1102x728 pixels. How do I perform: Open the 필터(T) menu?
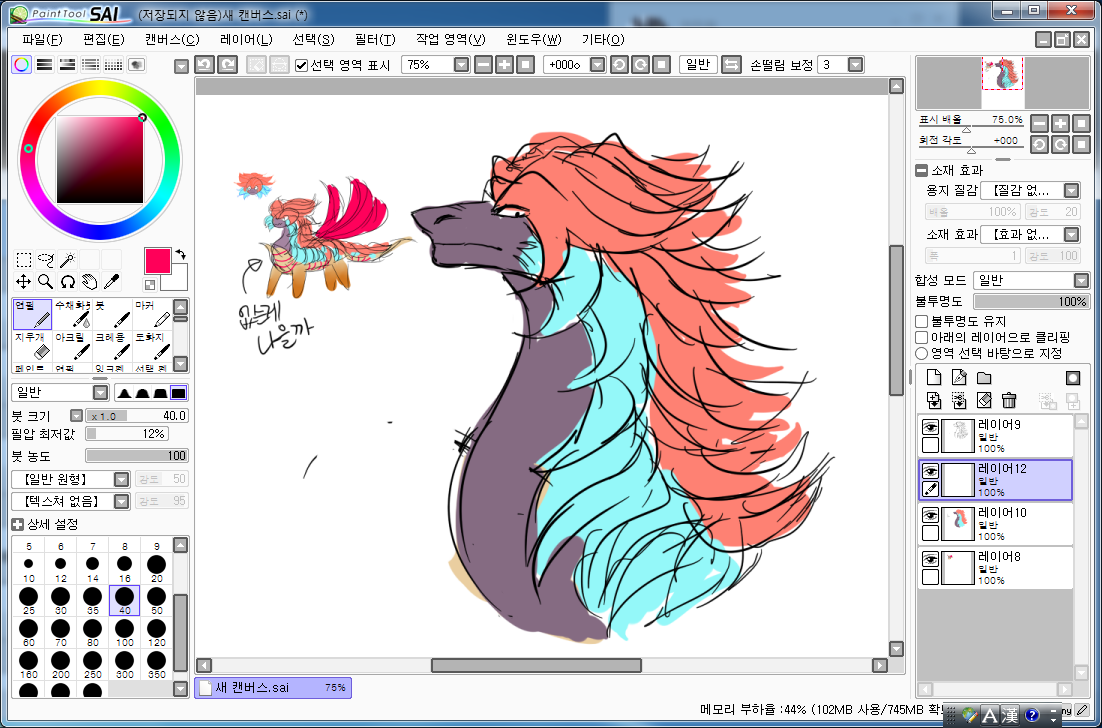click(x=375, y=39)
